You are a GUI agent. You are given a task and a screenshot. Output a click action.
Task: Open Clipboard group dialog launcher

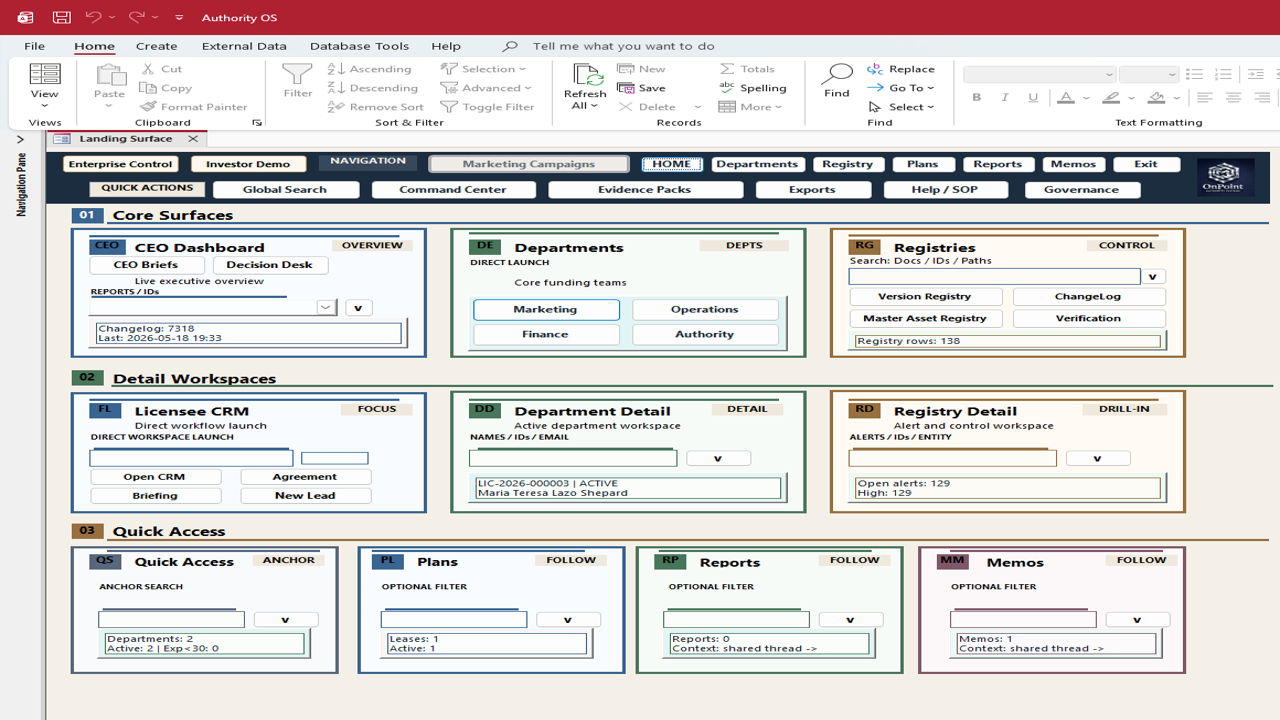click(x=257, y=123)
